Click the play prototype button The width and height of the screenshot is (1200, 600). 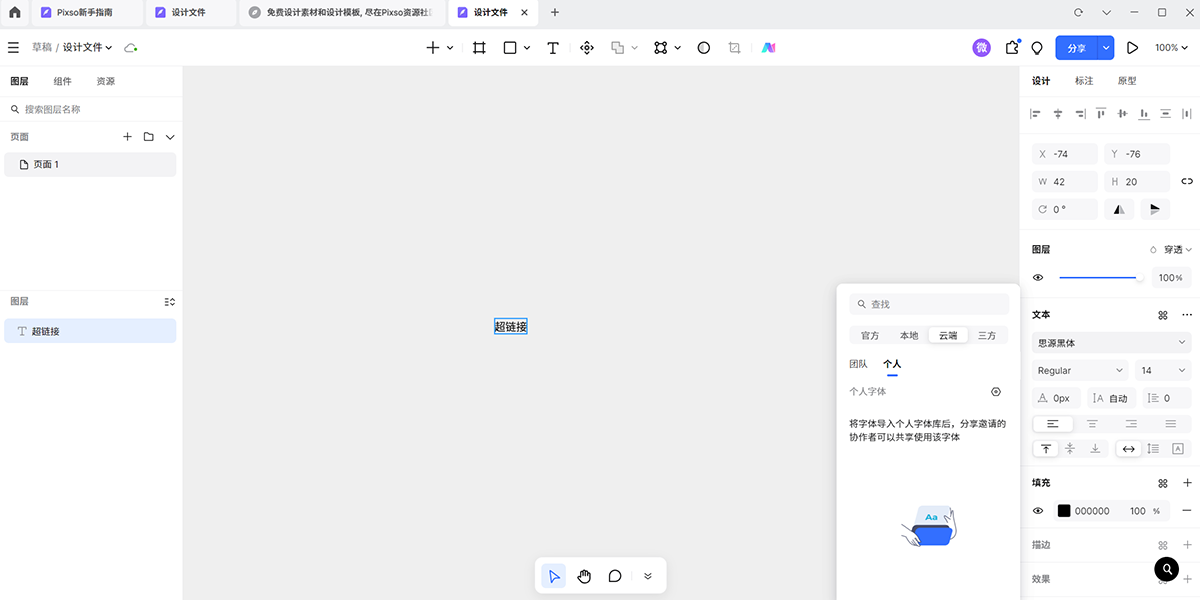1132,48
